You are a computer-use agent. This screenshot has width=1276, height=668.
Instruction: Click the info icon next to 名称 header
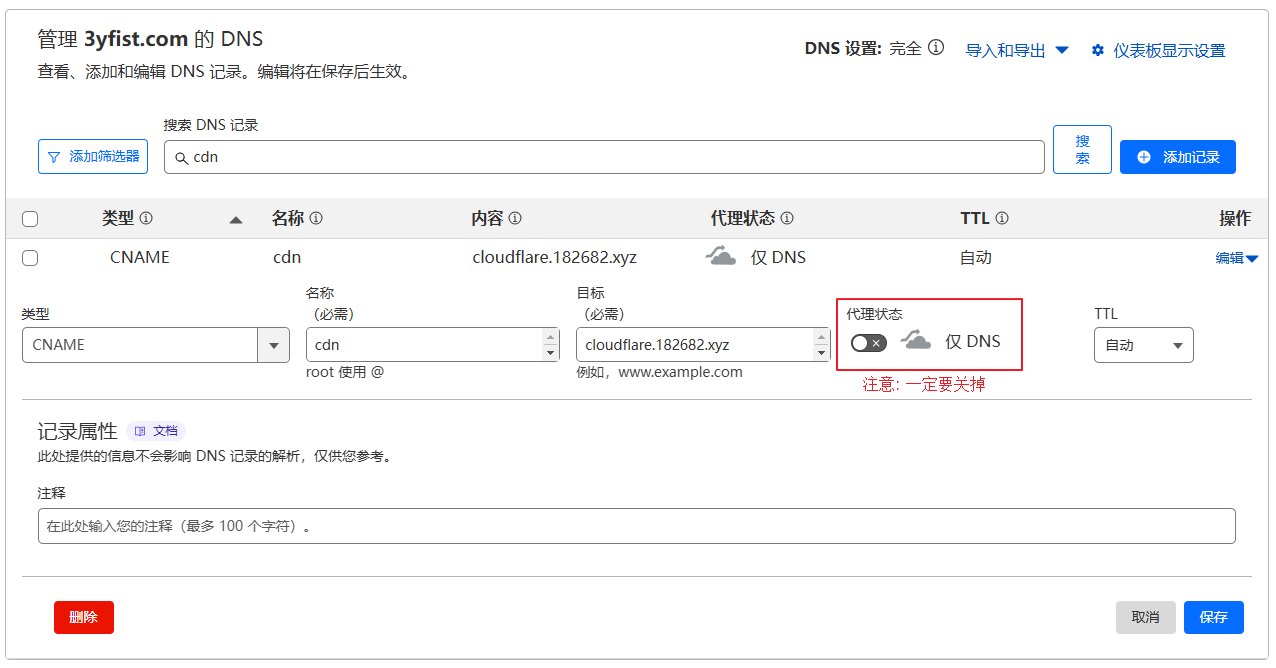(316, 218)
